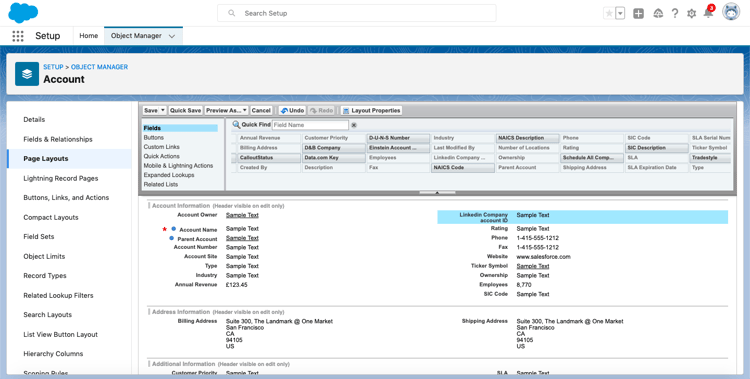This screenshot has width=750, height=379.
Task: Click the greyed Redo button
Action: tap(321, 111)
